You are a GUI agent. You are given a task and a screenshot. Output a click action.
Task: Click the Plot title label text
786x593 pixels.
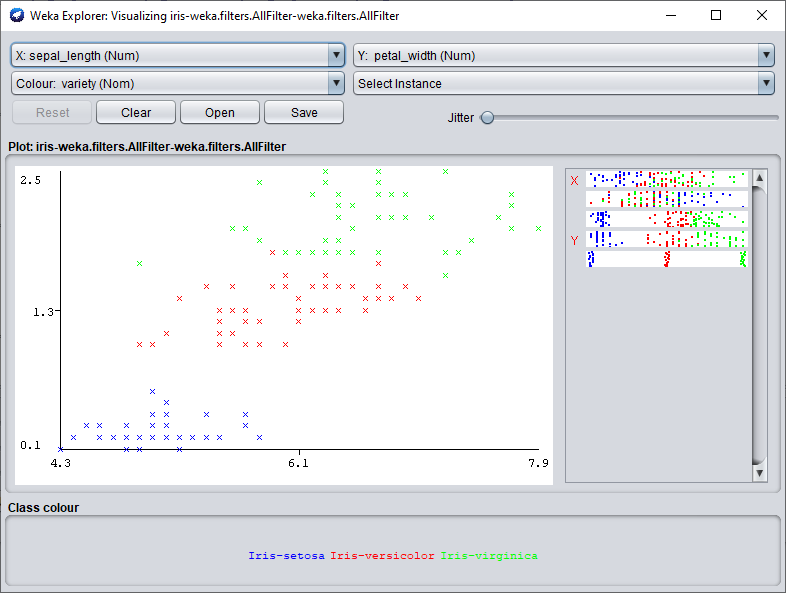coord(147,147)
